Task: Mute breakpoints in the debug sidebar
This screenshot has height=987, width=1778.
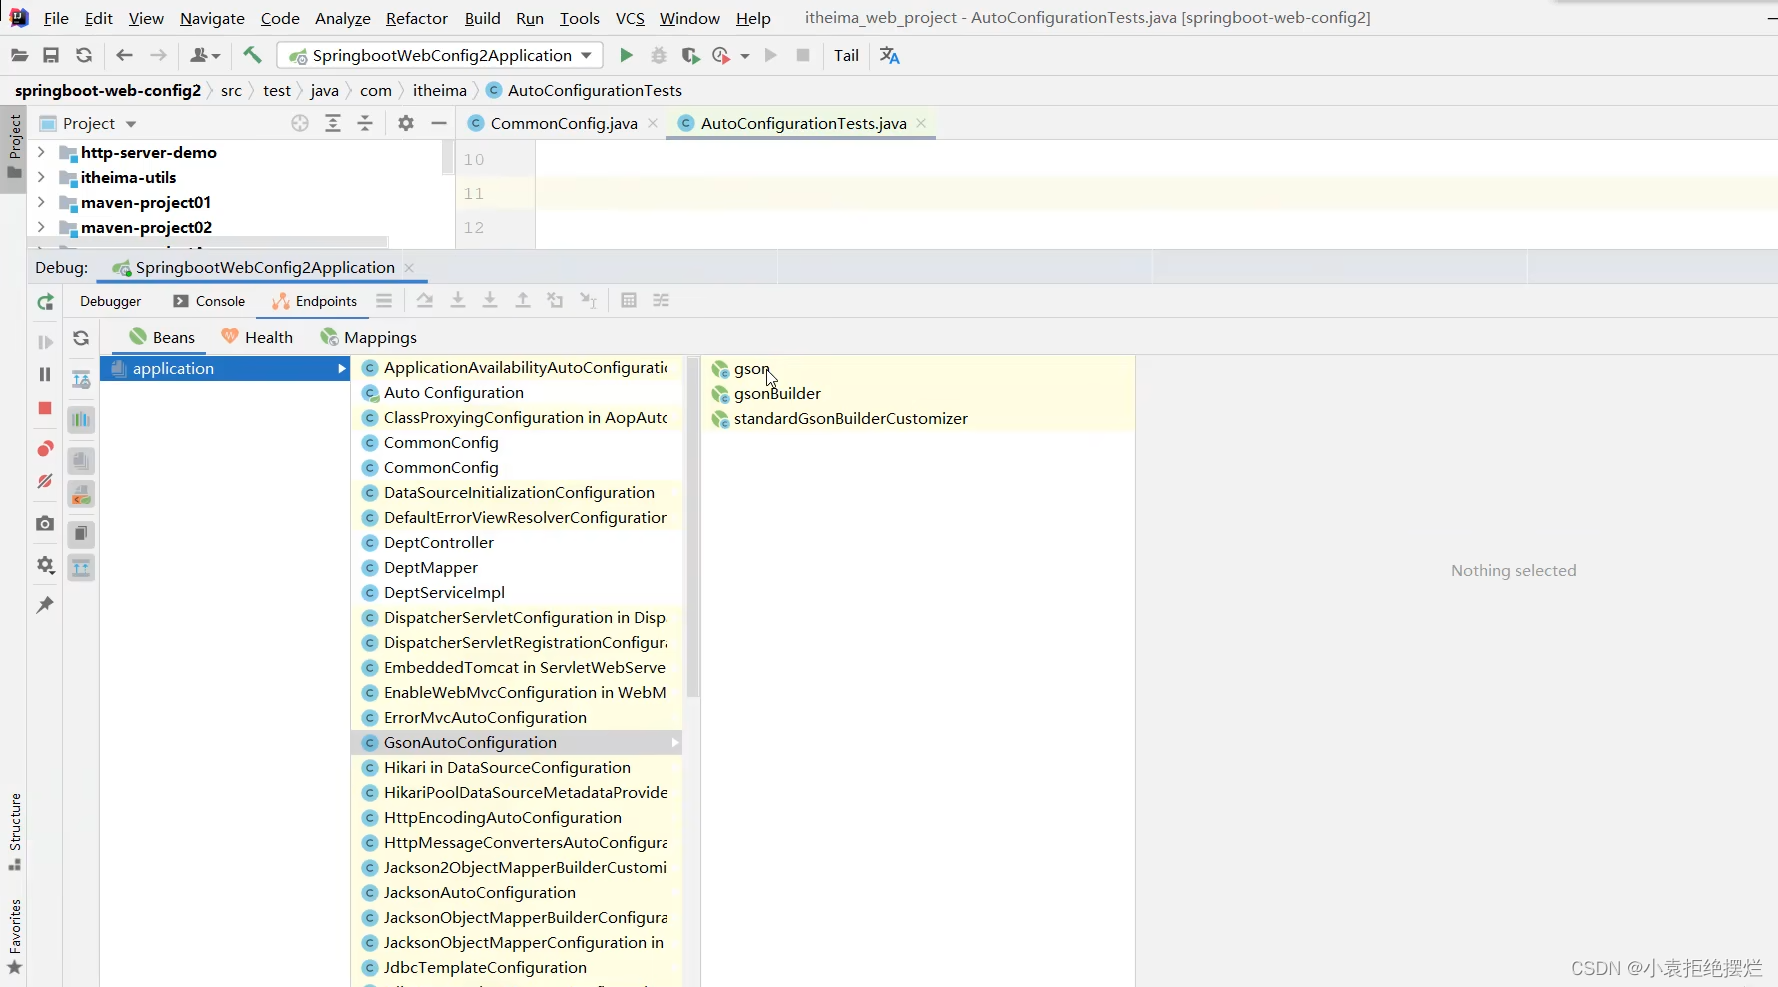Action: click(x=45, y=482)
